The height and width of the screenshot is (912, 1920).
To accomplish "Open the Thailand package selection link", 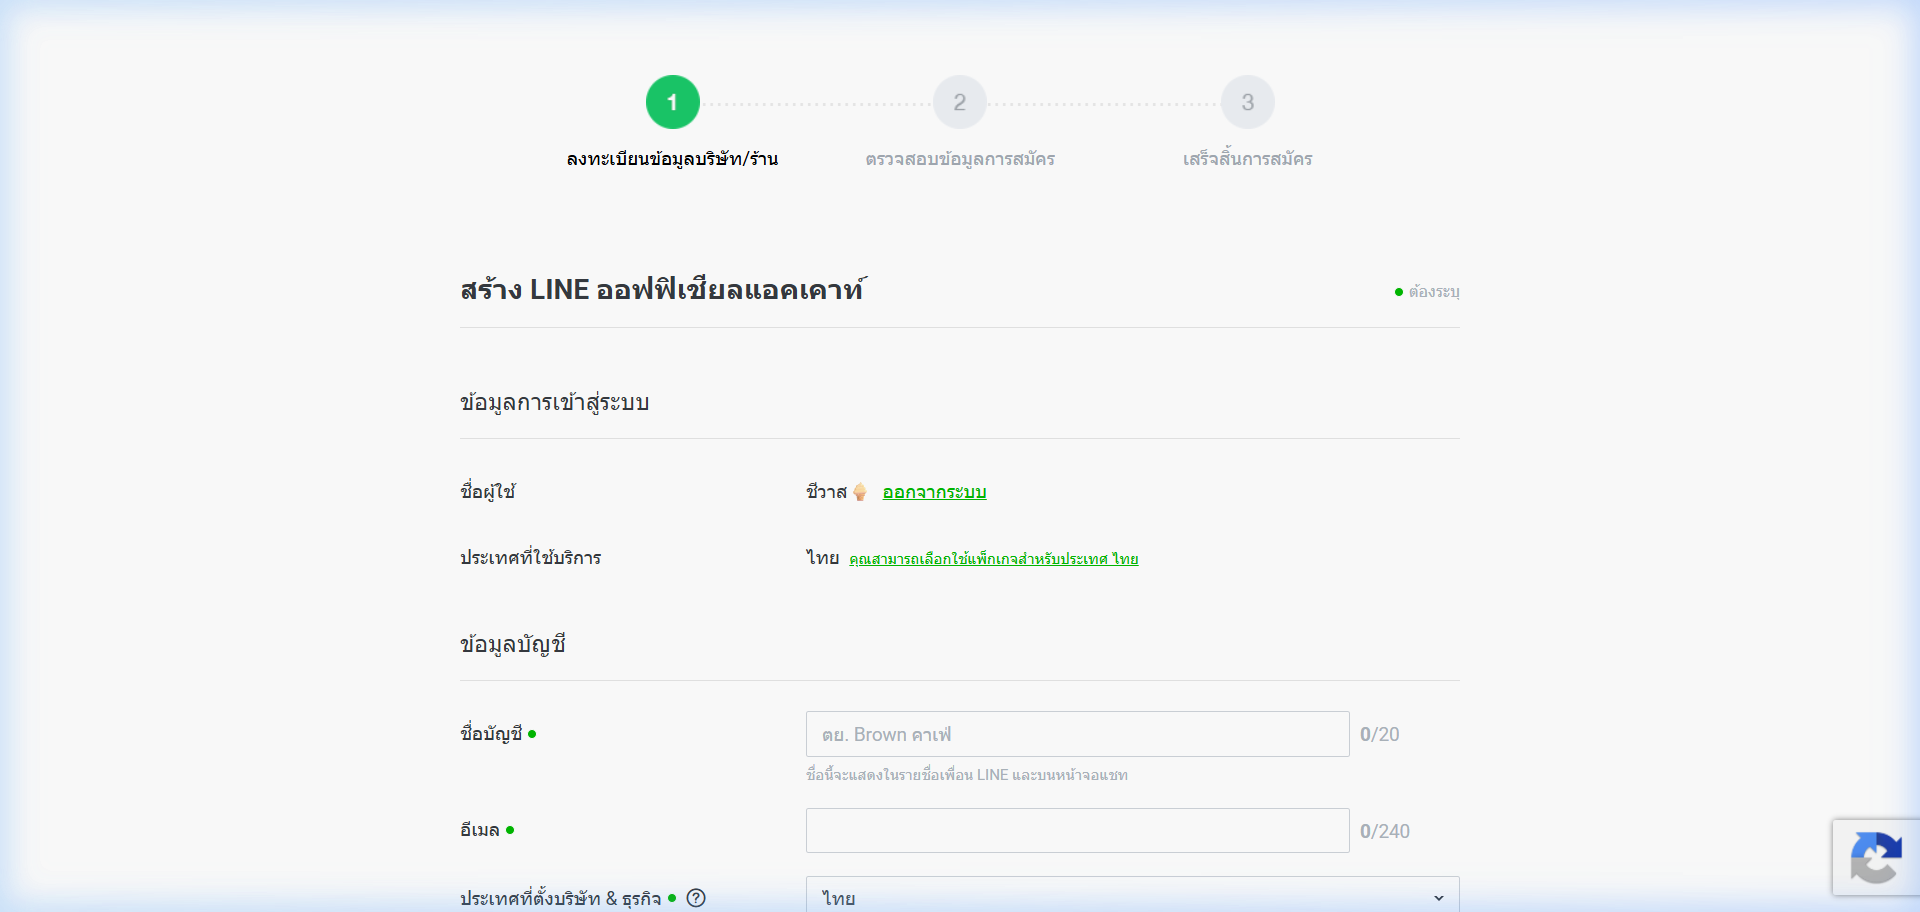I will [994, 559].
